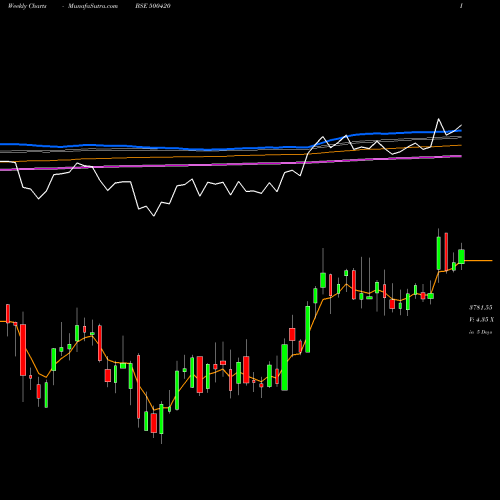Click the highest peak of the white indicator line
The height and width of the screenshot is (500, 500).
click(438, 119)
